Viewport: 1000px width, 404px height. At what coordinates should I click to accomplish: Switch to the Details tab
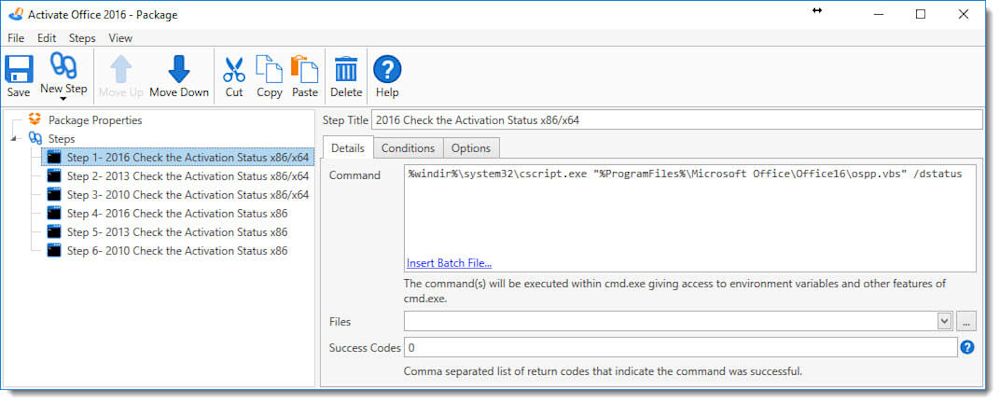tap(348, 148)
